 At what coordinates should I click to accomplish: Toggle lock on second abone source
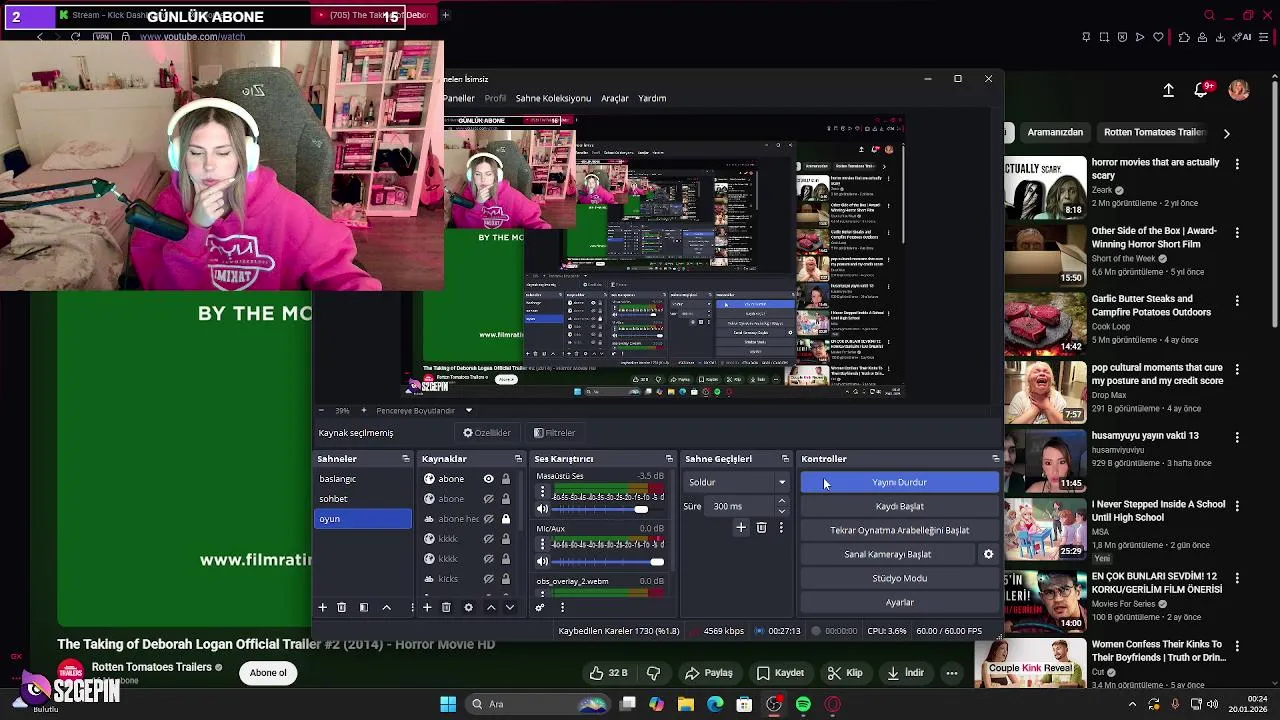pos(505,499)
